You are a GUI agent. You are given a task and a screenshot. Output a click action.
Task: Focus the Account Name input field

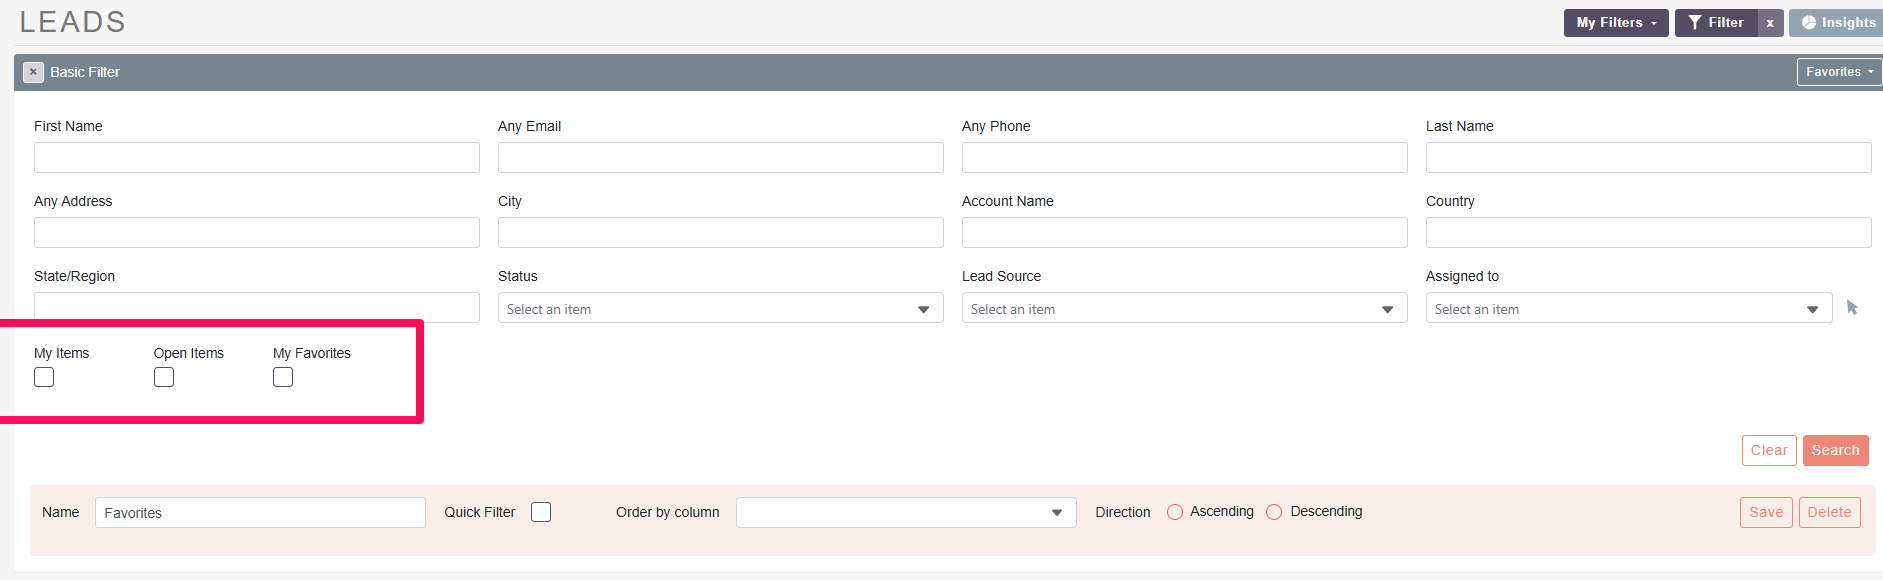pyautogui.click(x=1185, y=232)
